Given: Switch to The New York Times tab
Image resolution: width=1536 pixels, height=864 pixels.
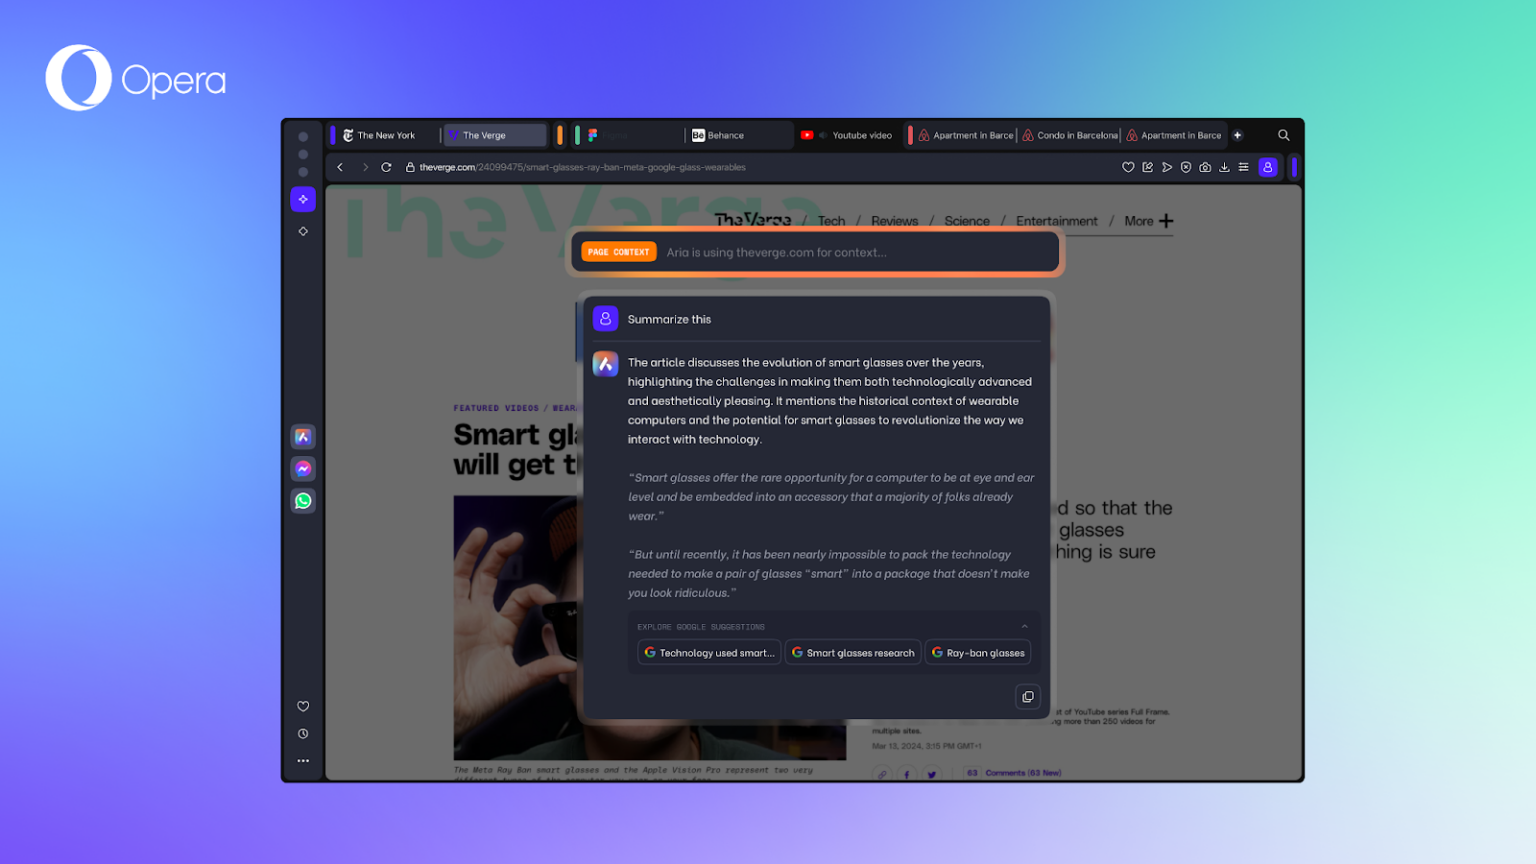Looking at the screenshot, I should (x=385, y=135).
